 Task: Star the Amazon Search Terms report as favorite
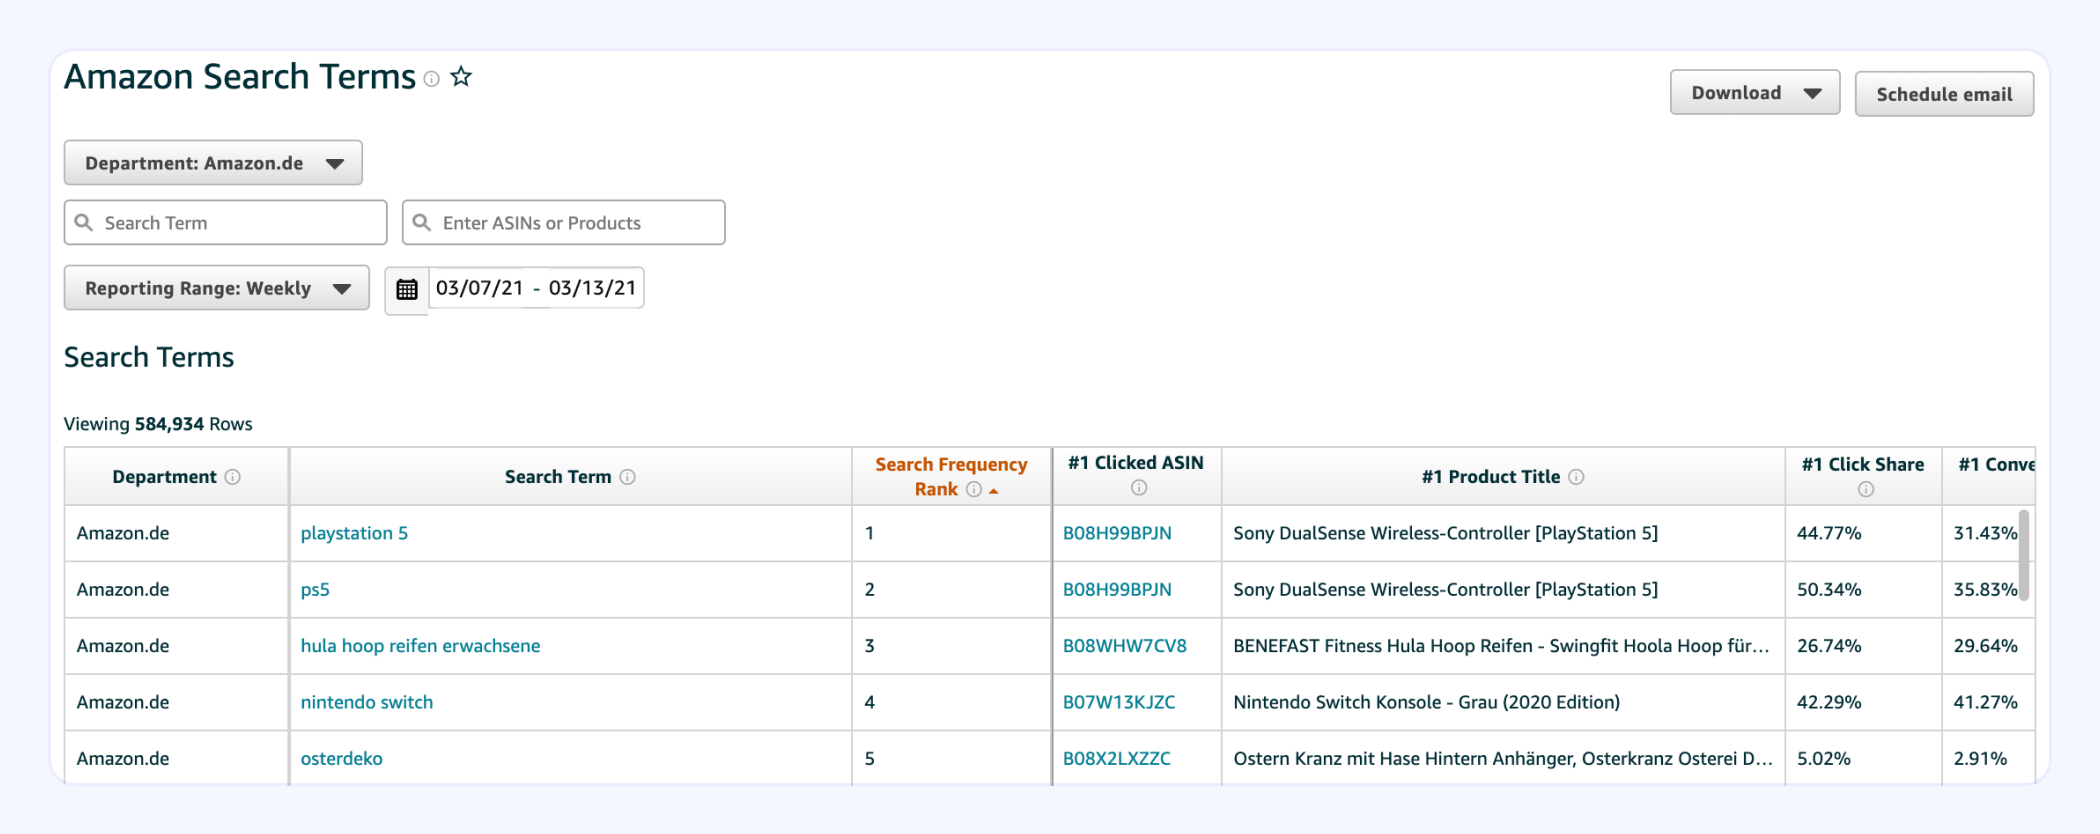tap(461, 77)
